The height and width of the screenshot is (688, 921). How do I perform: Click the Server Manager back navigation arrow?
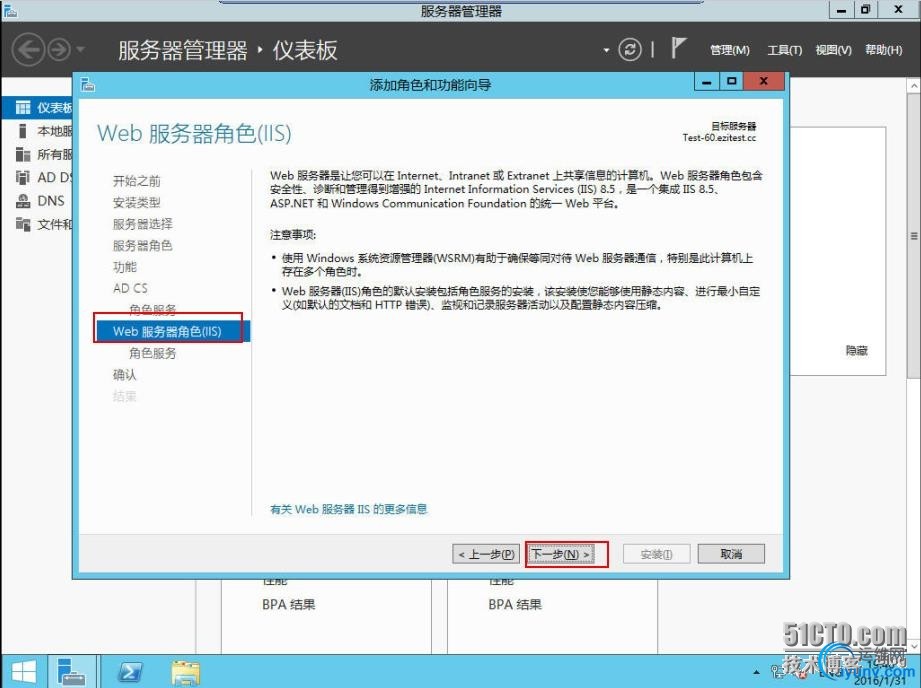[28, 50]
